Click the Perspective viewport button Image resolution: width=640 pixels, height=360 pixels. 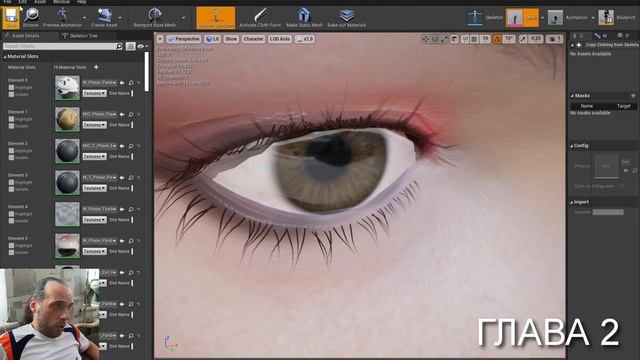[x=184, y=39]
